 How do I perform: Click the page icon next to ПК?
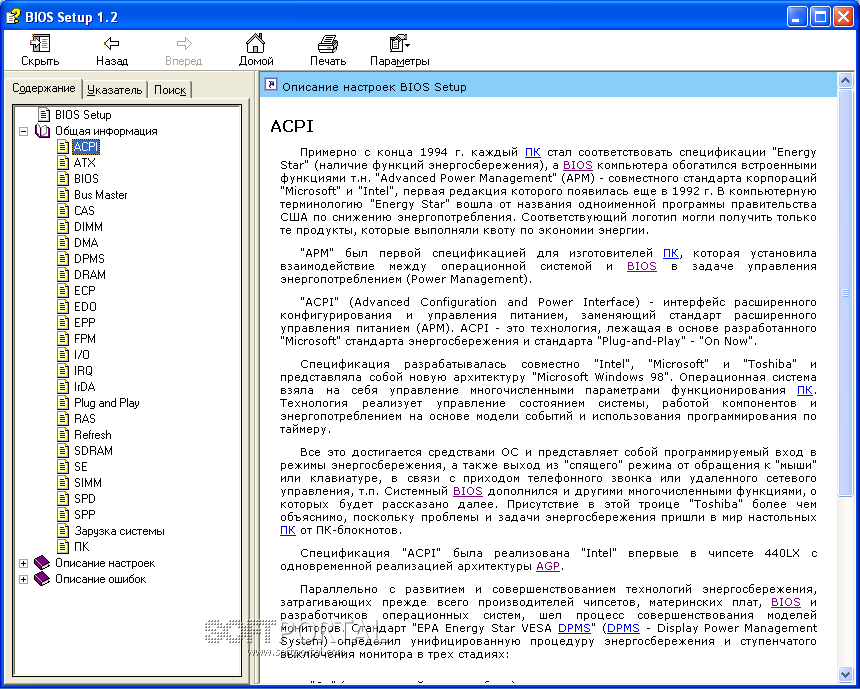tap(64, 547)
